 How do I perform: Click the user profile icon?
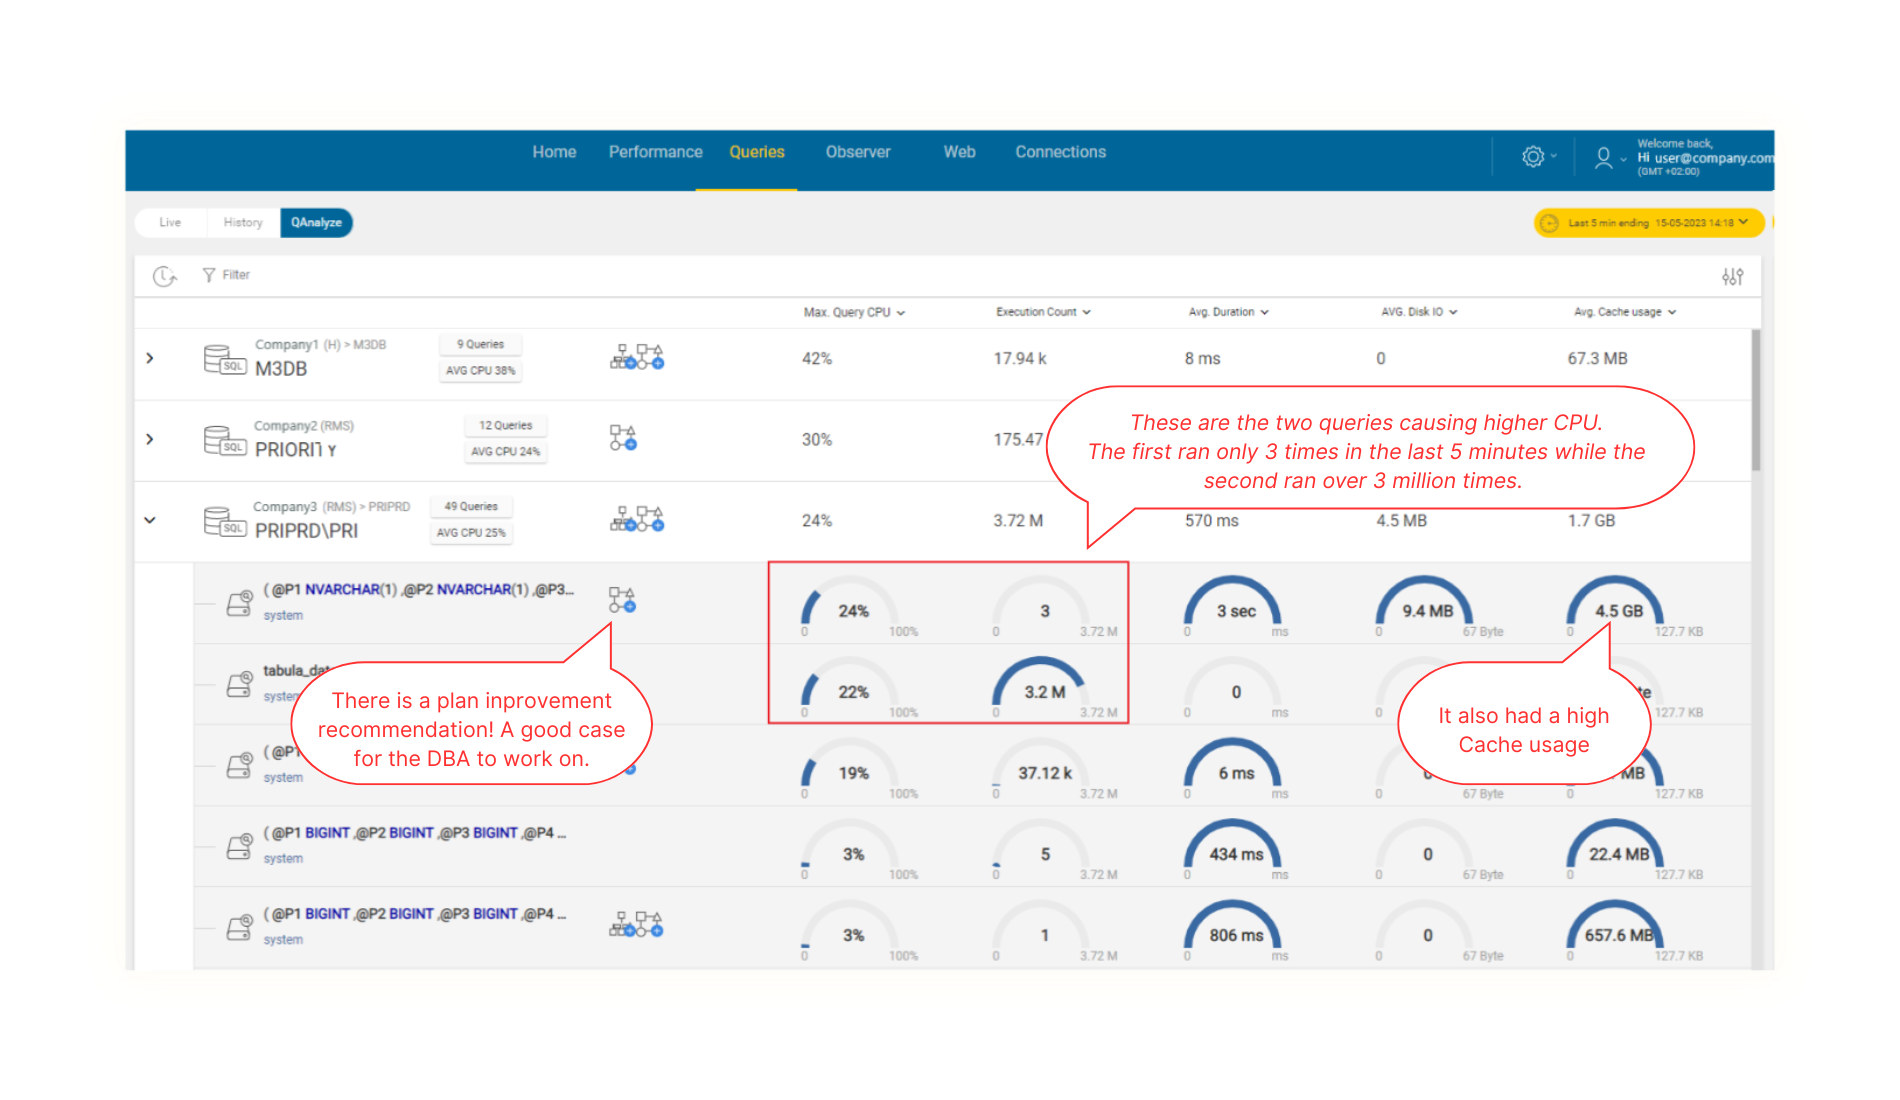1603,158
